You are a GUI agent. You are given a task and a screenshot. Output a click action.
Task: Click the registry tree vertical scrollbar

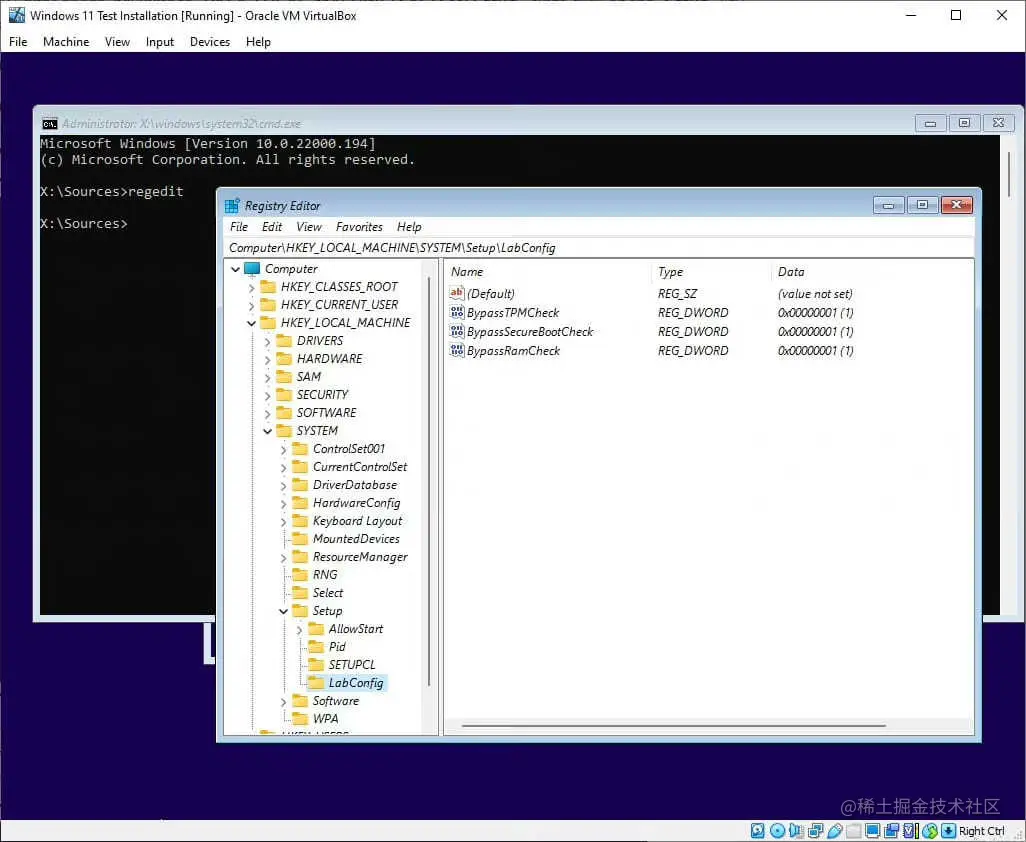(429, 481)
